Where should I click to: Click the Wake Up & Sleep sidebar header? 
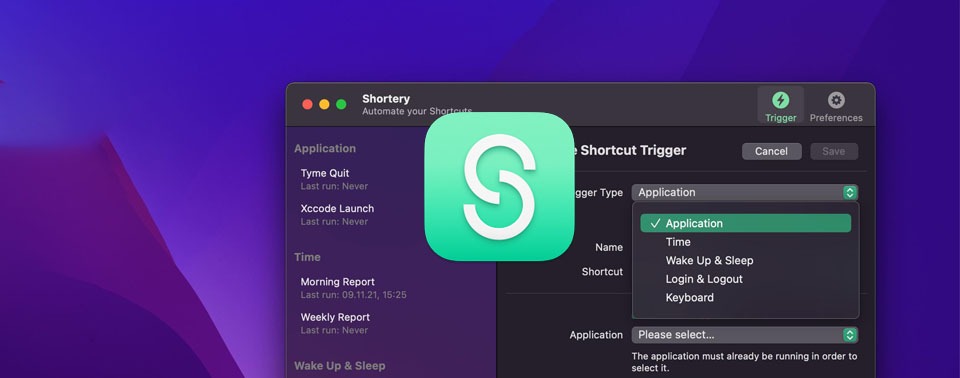340,366
